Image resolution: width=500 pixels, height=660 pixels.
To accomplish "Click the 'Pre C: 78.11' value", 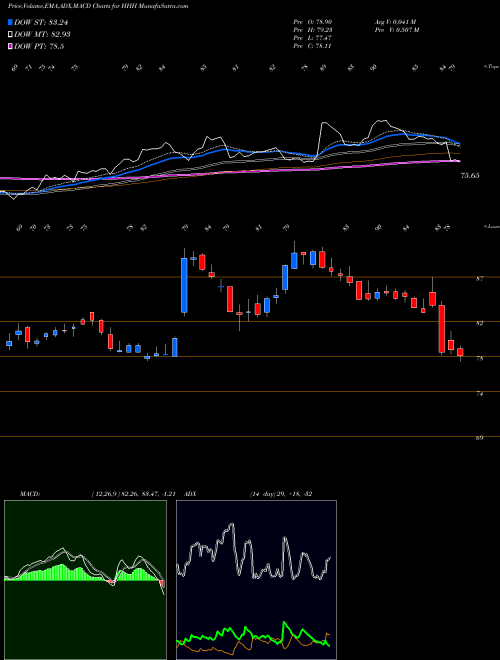I will tap(313, 46).
